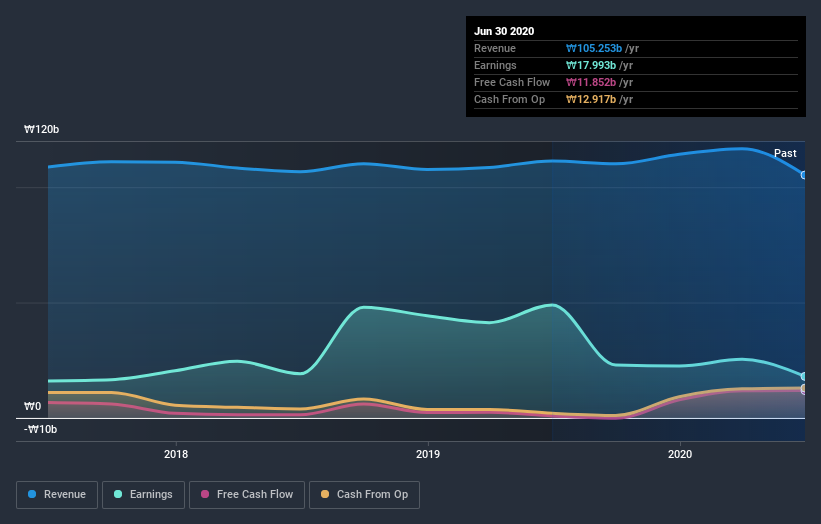Click the 2020 x-axis label
821x524 pixels.
(680, 454)
